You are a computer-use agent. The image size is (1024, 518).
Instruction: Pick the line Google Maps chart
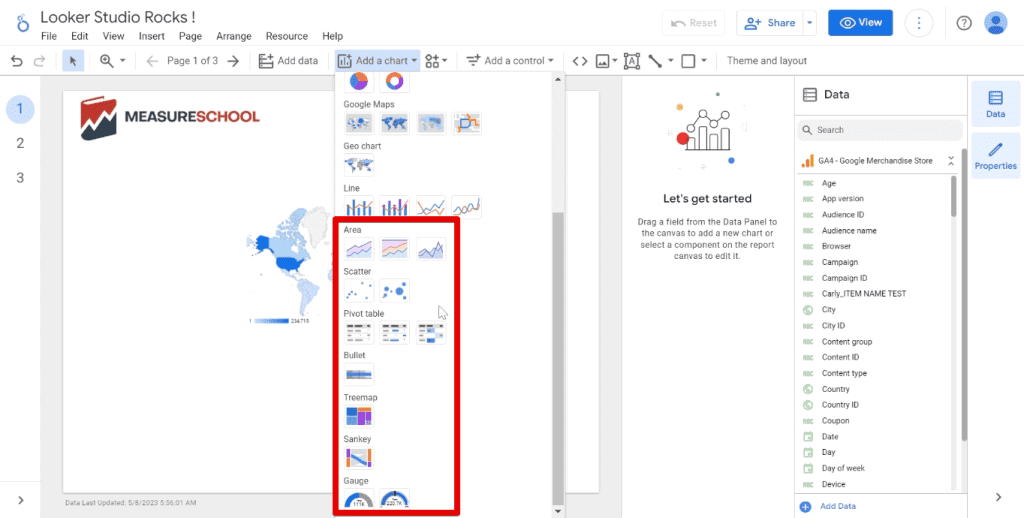click(466, 123)
